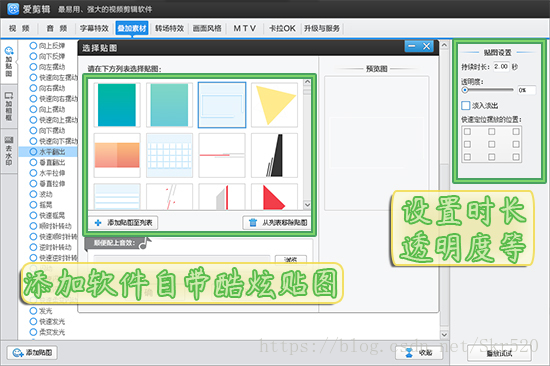Open the 加贴图 side tab
The width and height of the screenshot is (550, 366).
(x=9, y=61)
